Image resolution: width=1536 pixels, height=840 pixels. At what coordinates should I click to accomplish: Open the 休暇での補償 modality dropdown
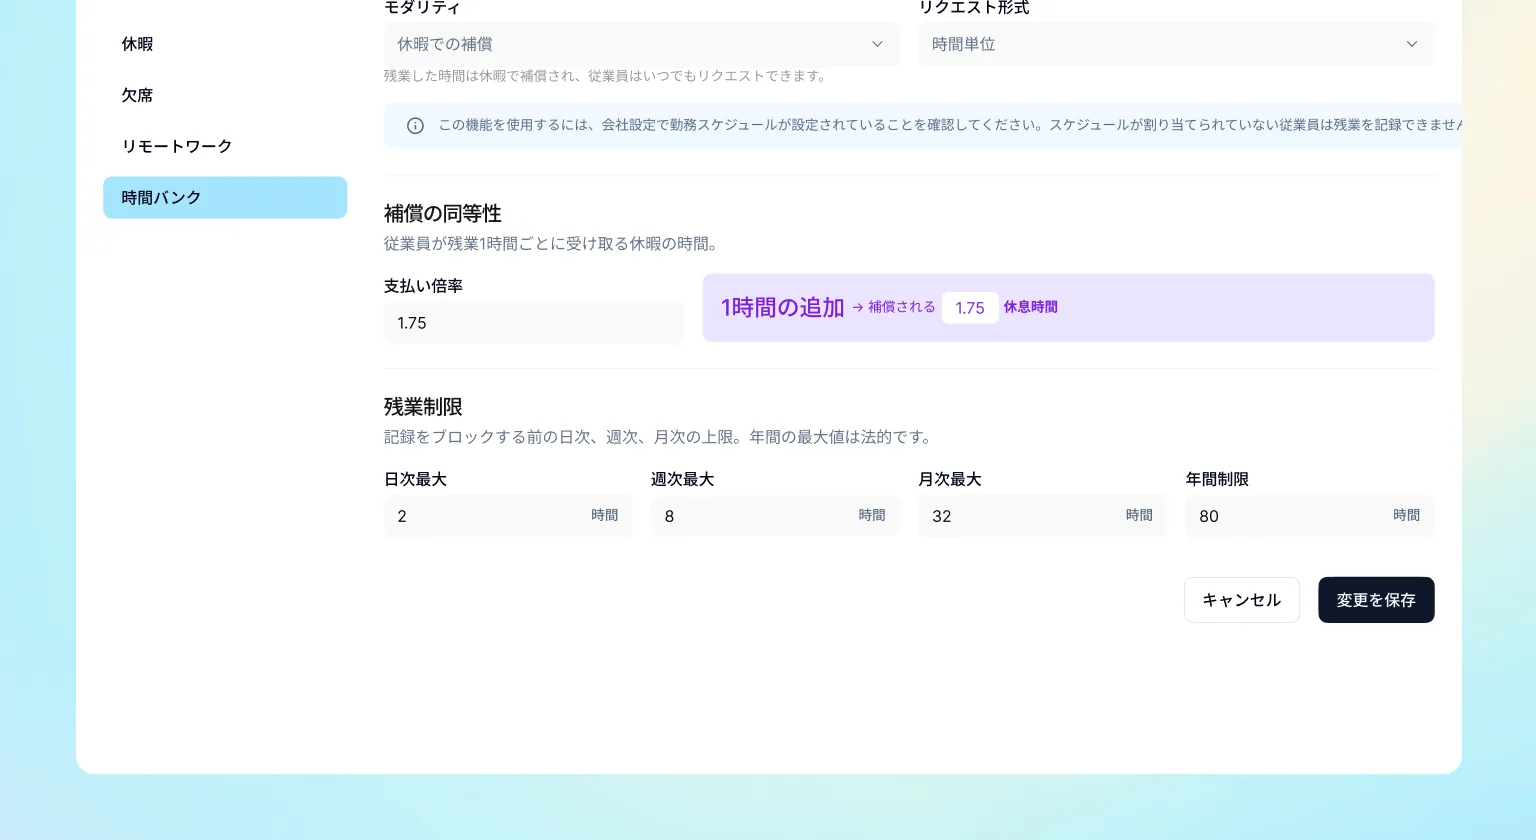click(642, 44)
